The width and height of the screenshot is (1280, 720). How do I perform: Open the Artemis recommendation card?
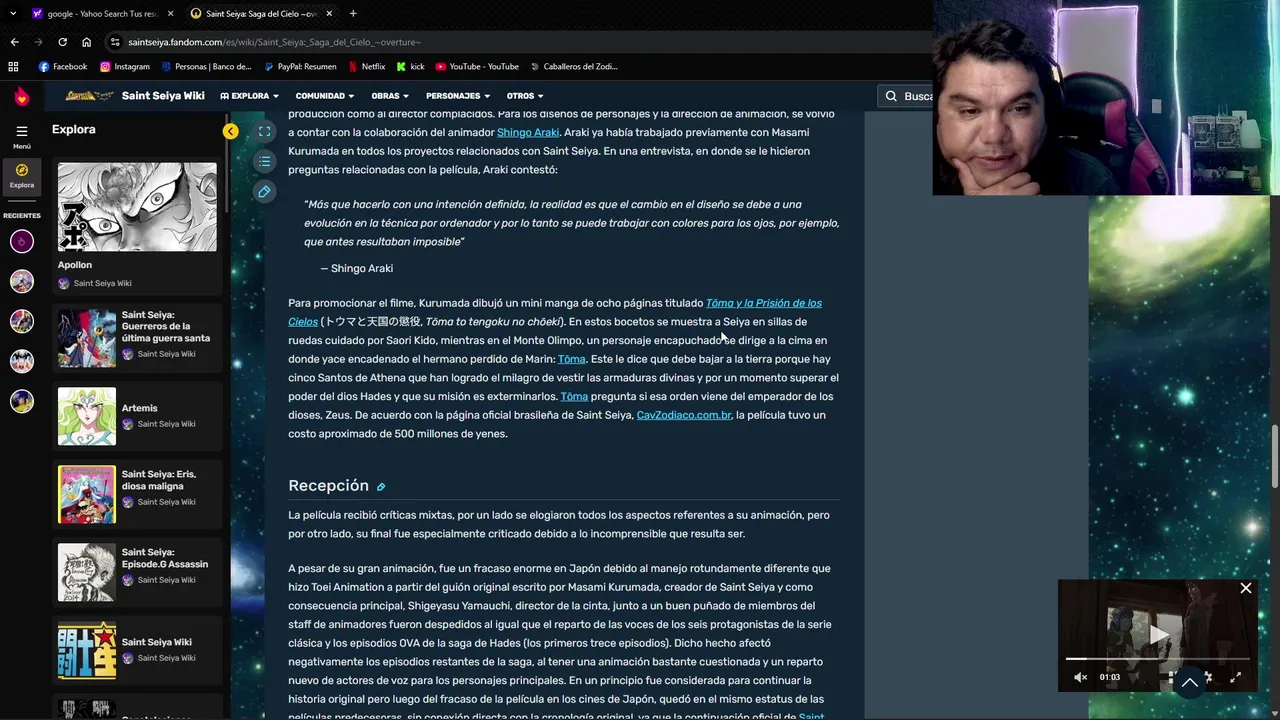137,416
